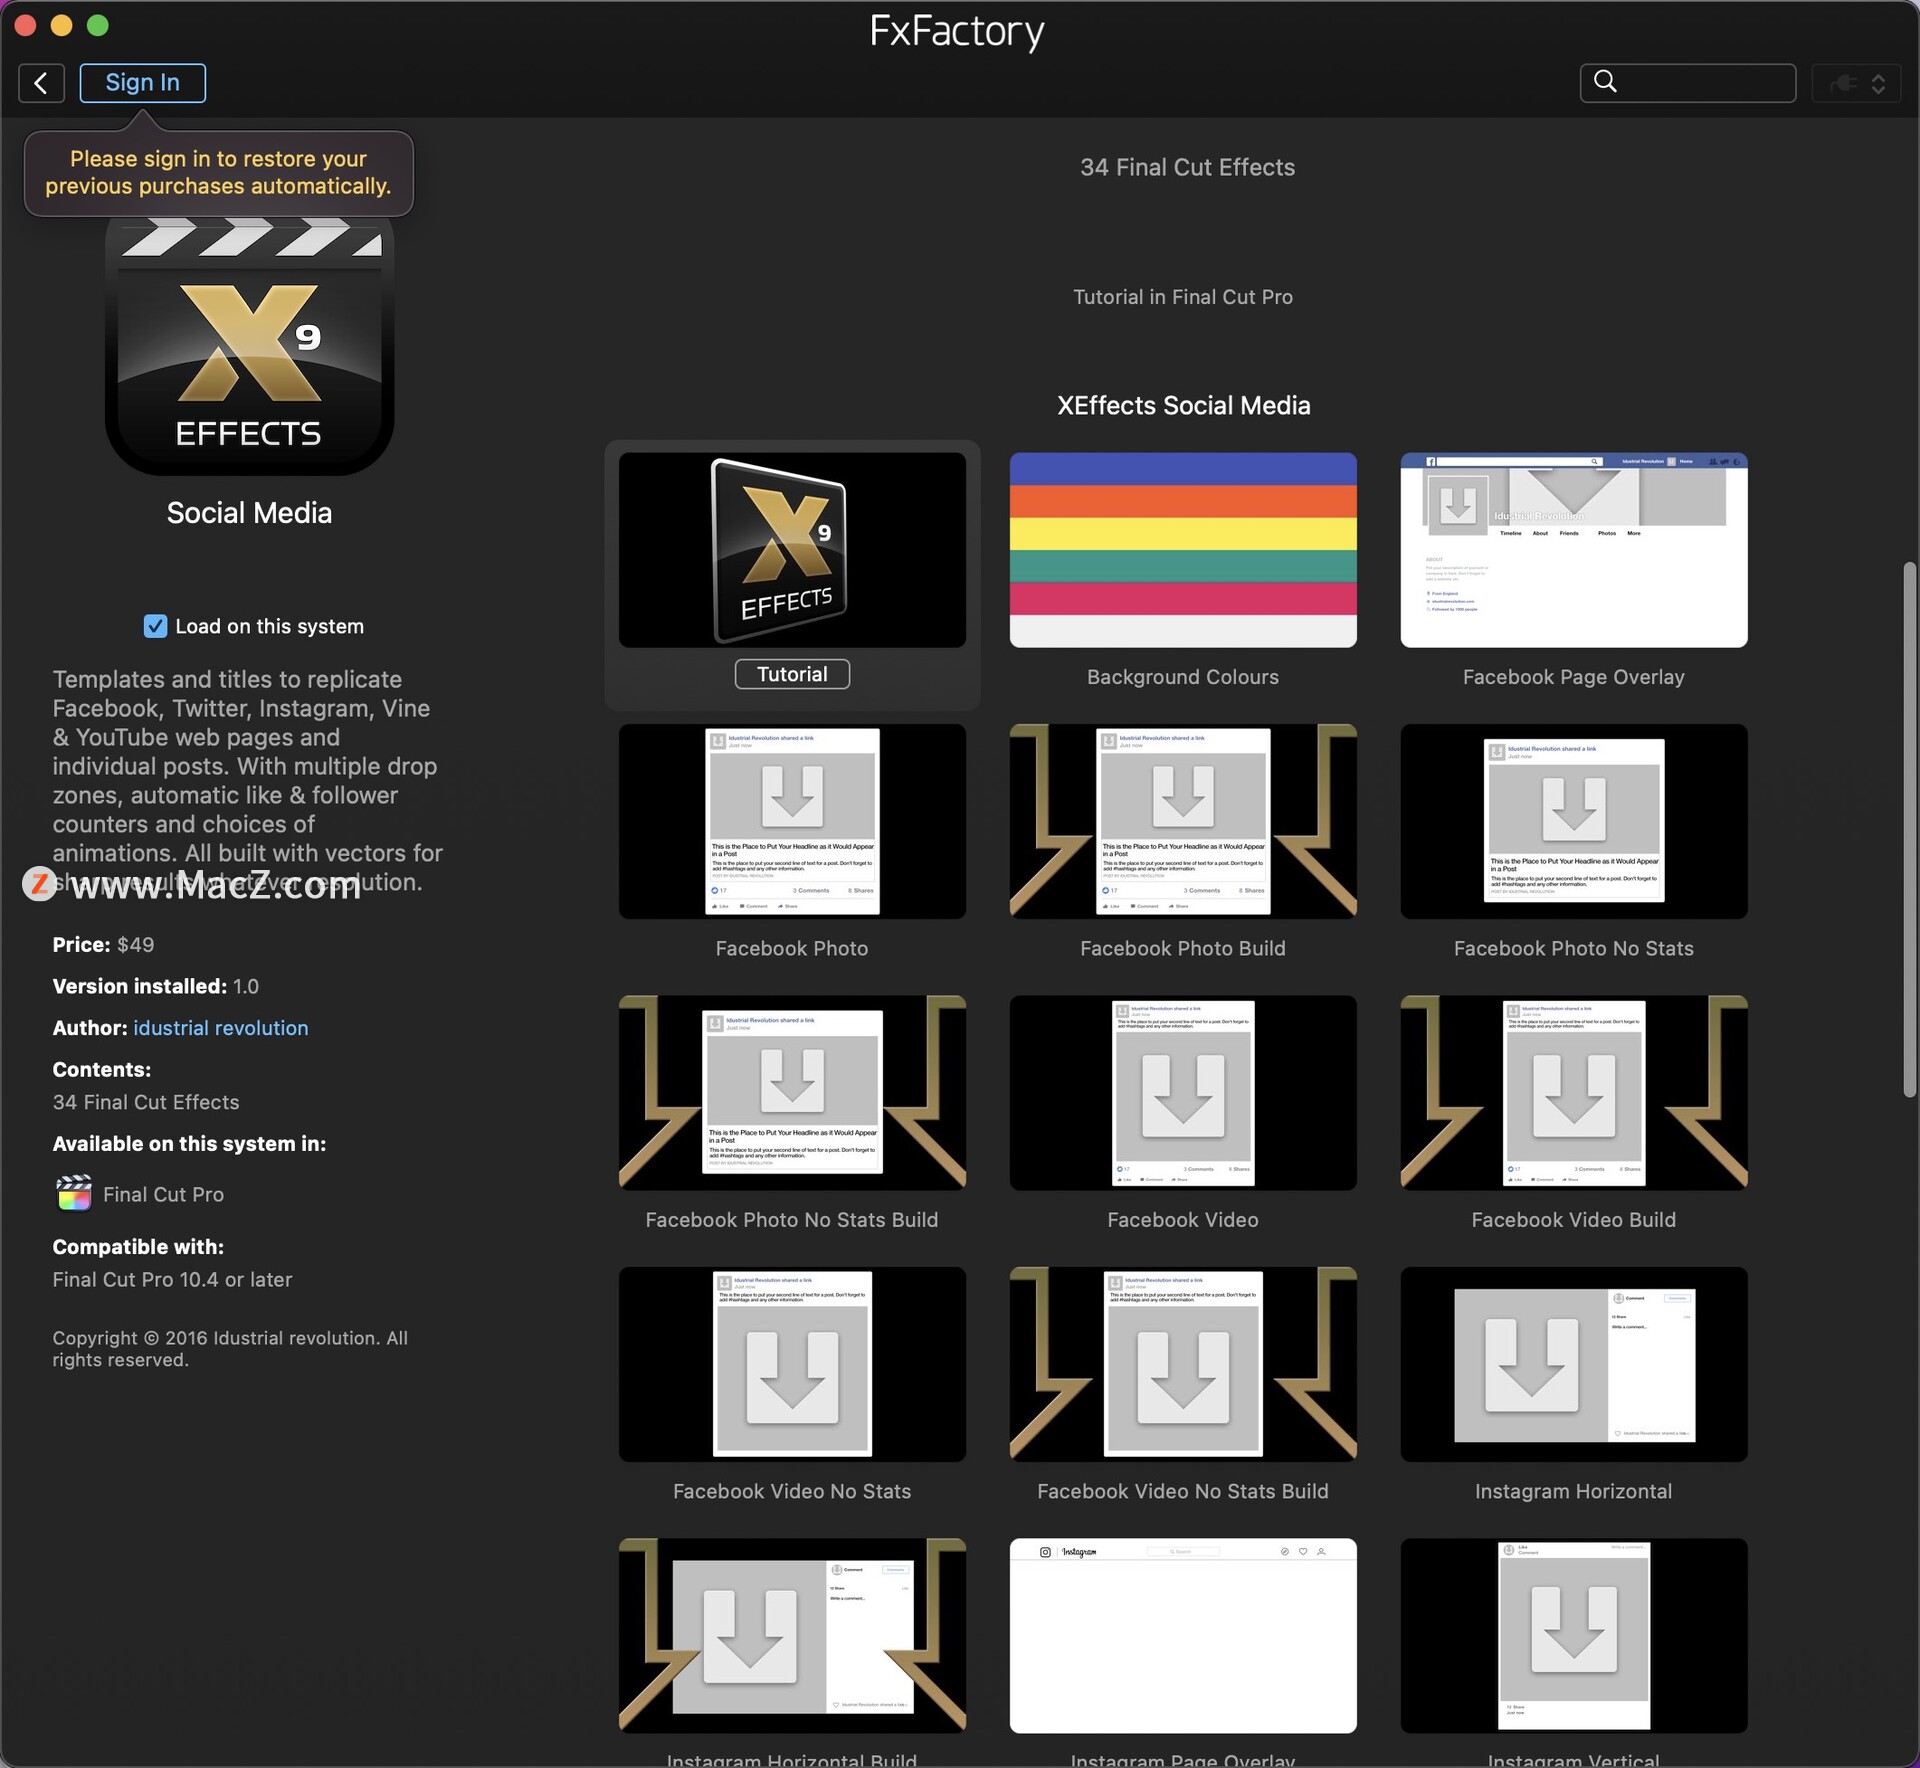Select the Facebook Photo No Stats thumbnail

[x=1573, y=821]
